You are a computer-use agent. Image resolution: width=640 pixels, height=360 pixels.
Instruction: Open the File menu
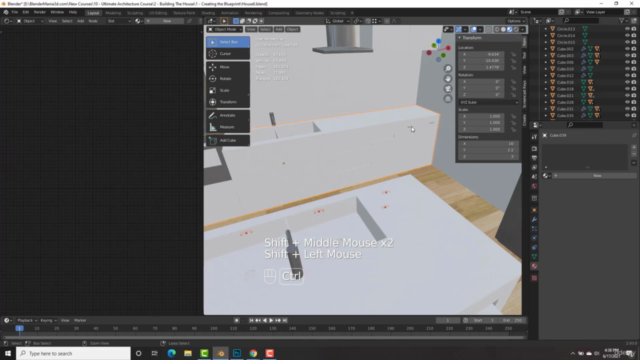pos(15,12)
